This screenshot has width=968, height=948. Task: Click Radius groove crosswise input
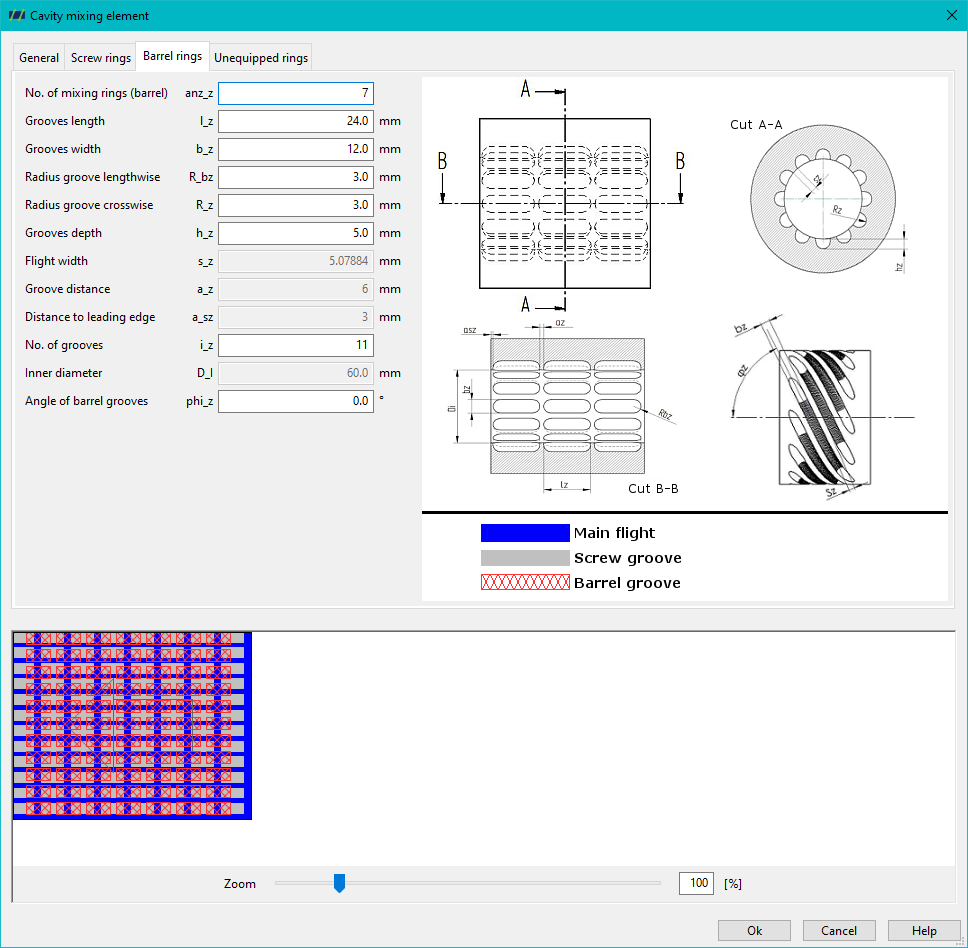coord(296,205)
